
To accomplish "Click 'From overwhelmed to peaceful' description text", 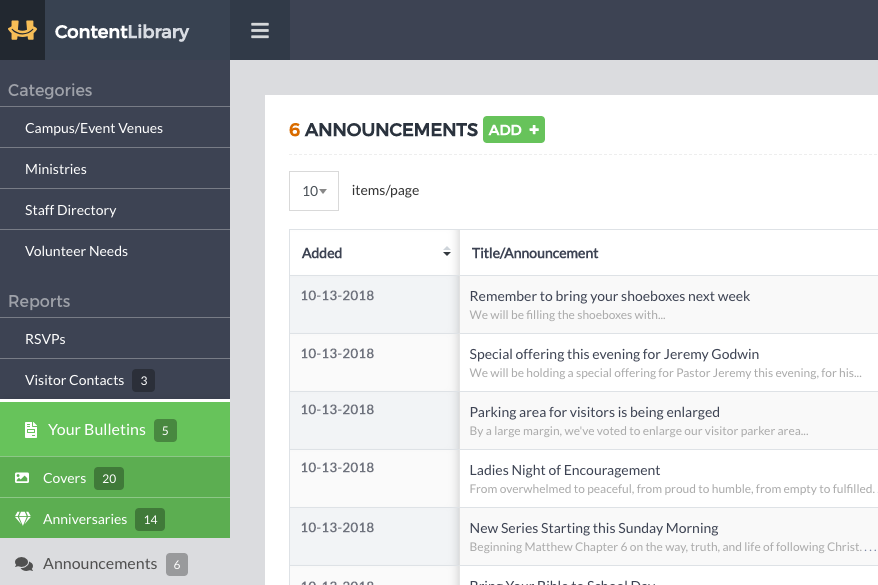I will point(672,489).
